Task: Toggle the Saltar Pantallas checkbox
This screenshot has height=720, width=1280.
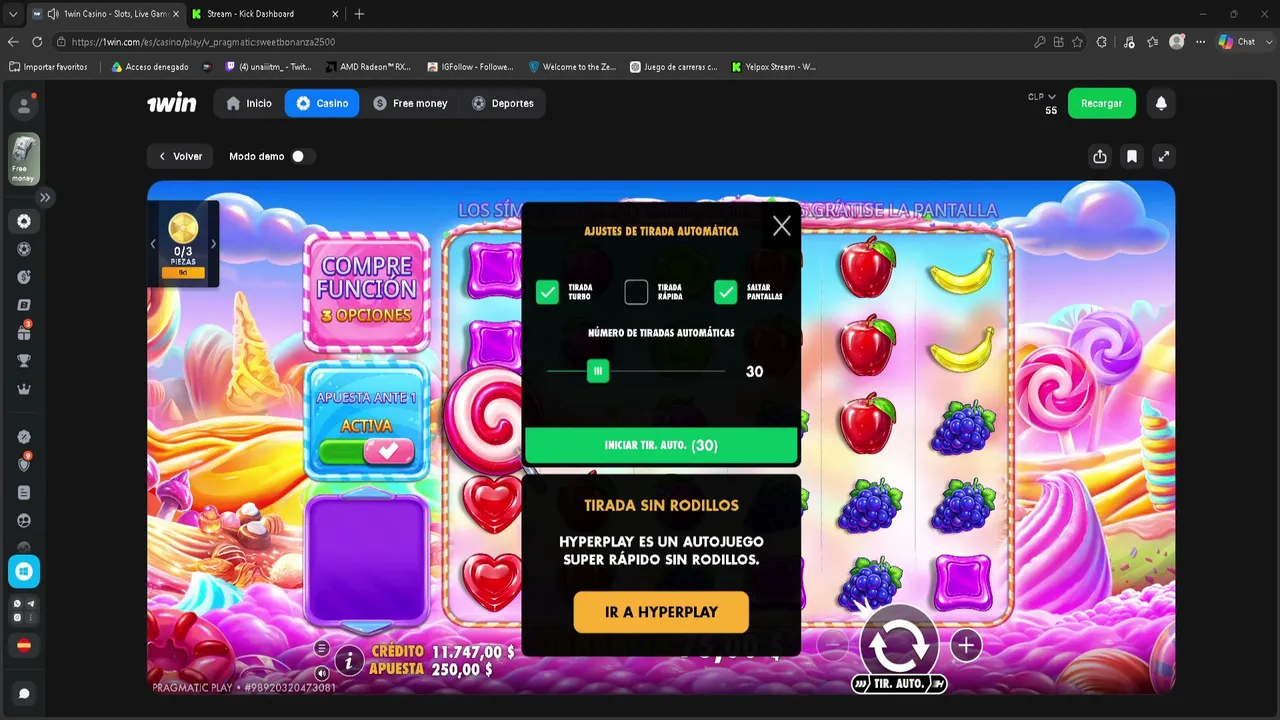Action: point(726,292)
